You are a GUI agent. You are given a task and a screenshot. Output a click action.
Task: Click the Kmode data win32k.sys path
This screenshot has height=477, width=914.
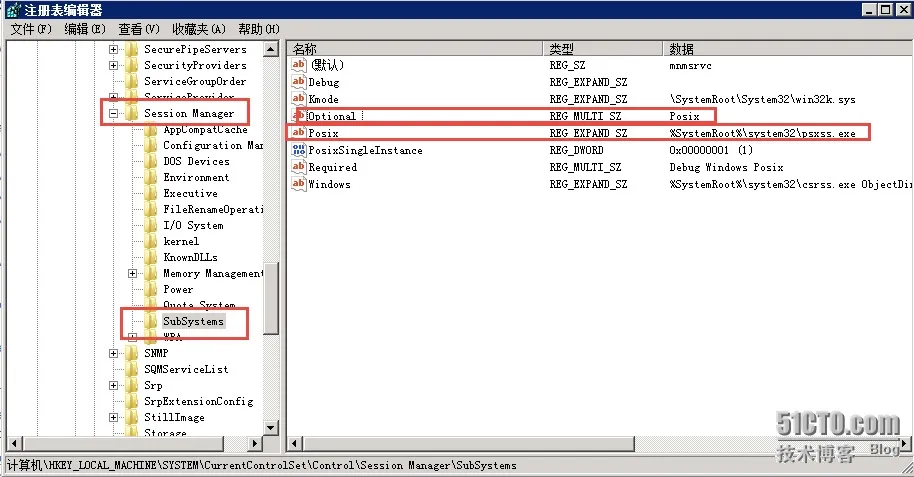point(762,99)
